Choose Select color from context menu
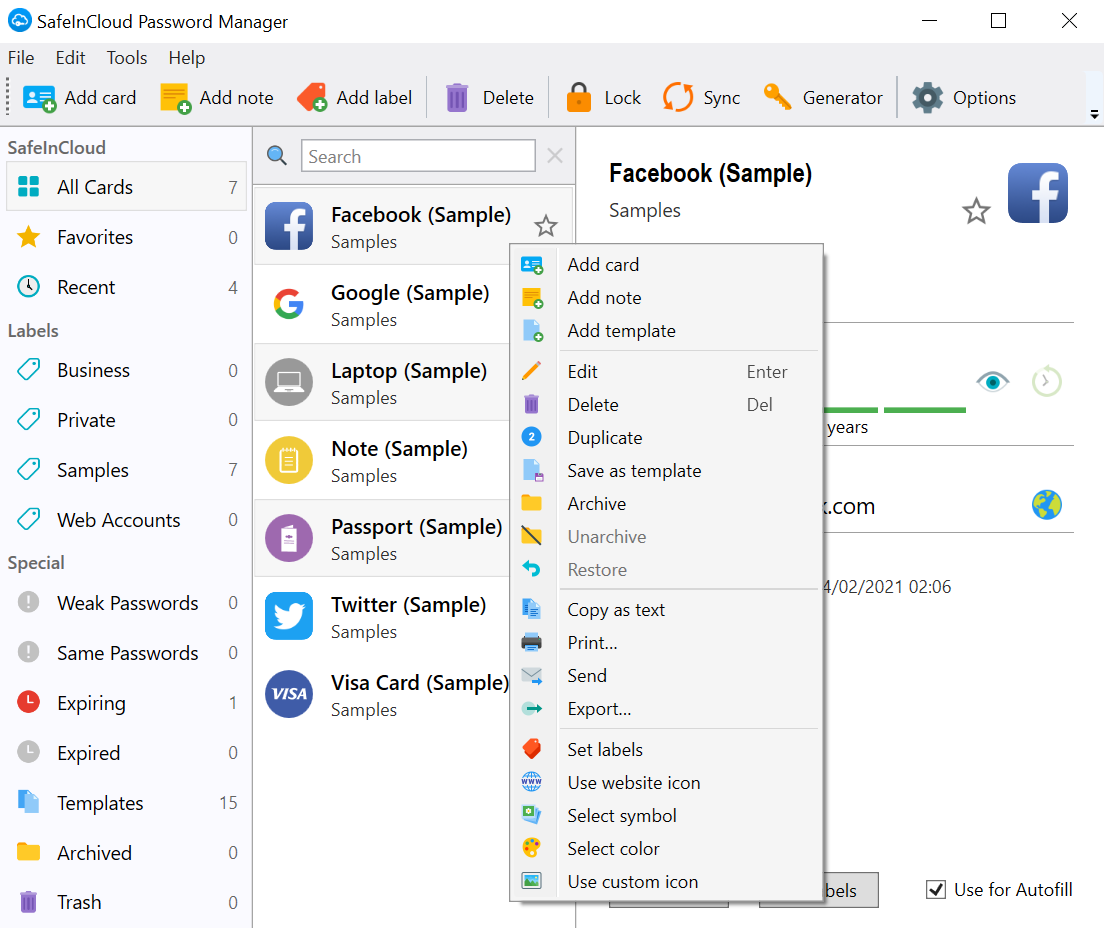Image resolution: width=1104 pixels, height=928 pixels. (667, 849)
